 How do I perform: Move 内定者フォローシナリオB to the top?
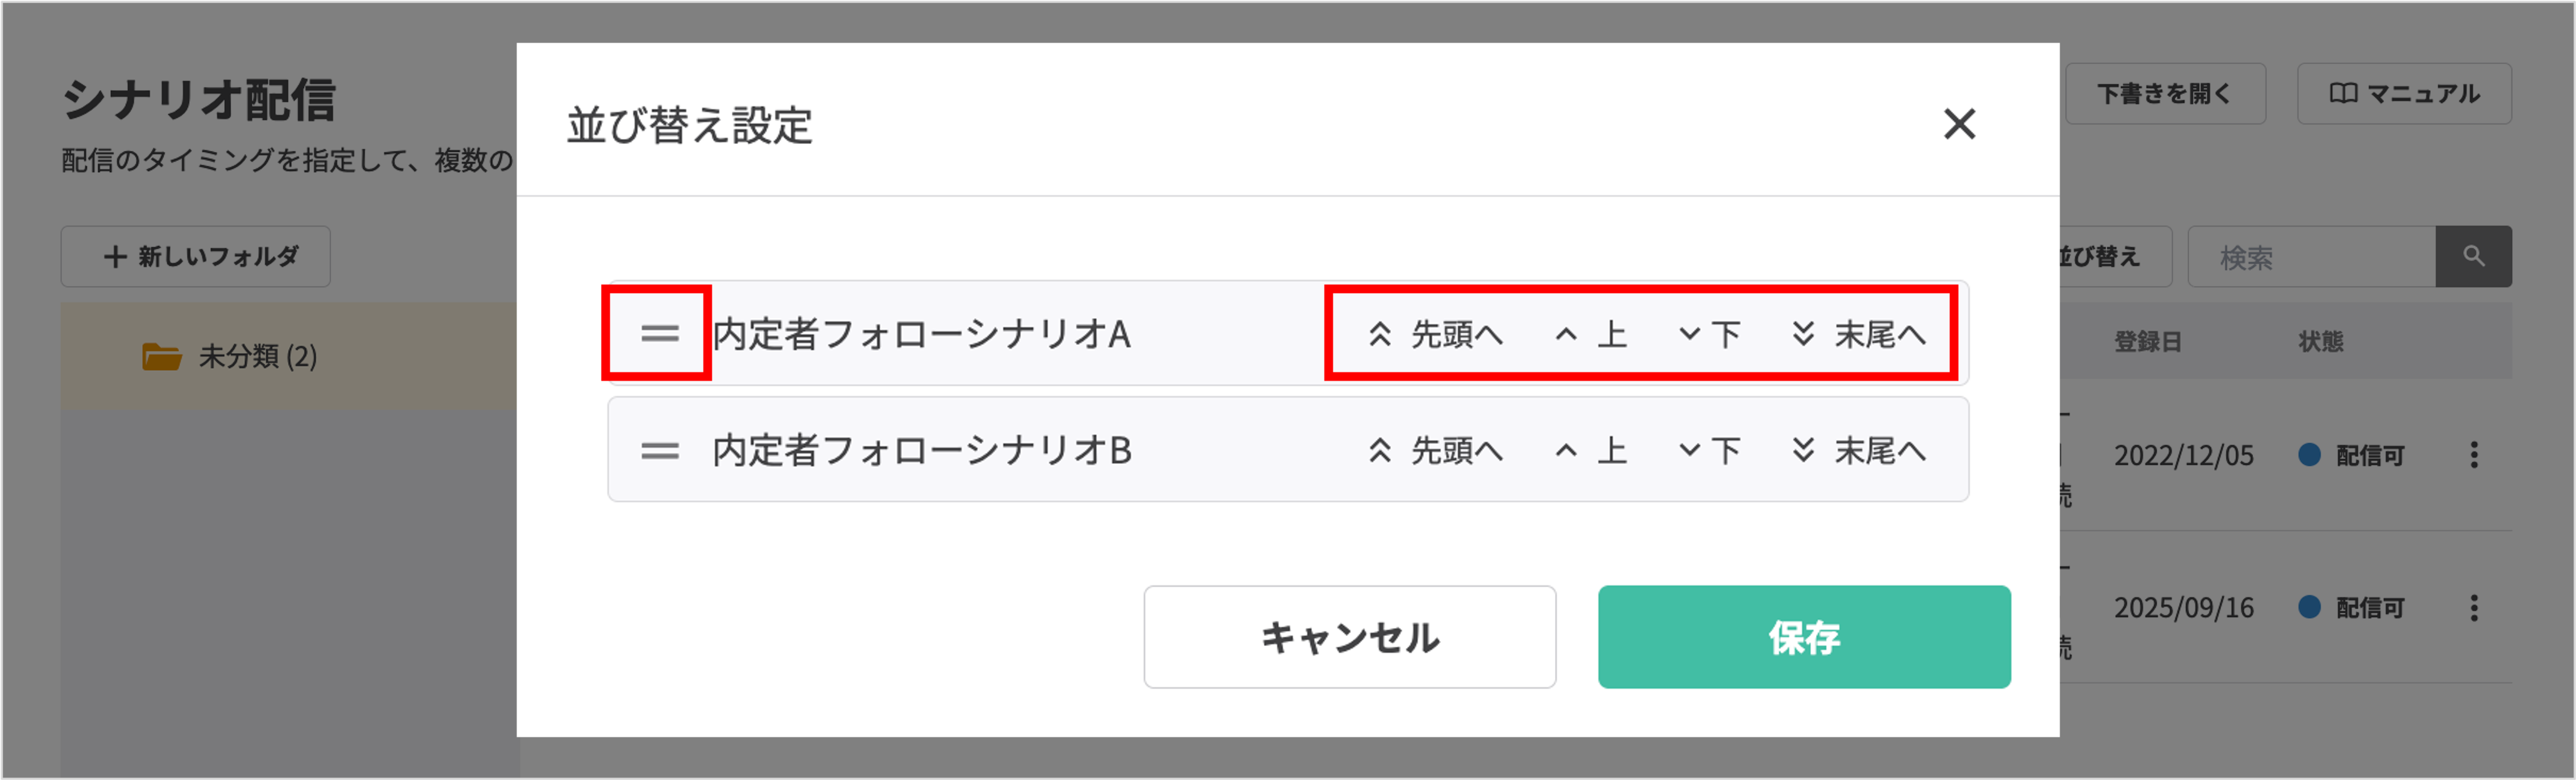pos(1438,450)
